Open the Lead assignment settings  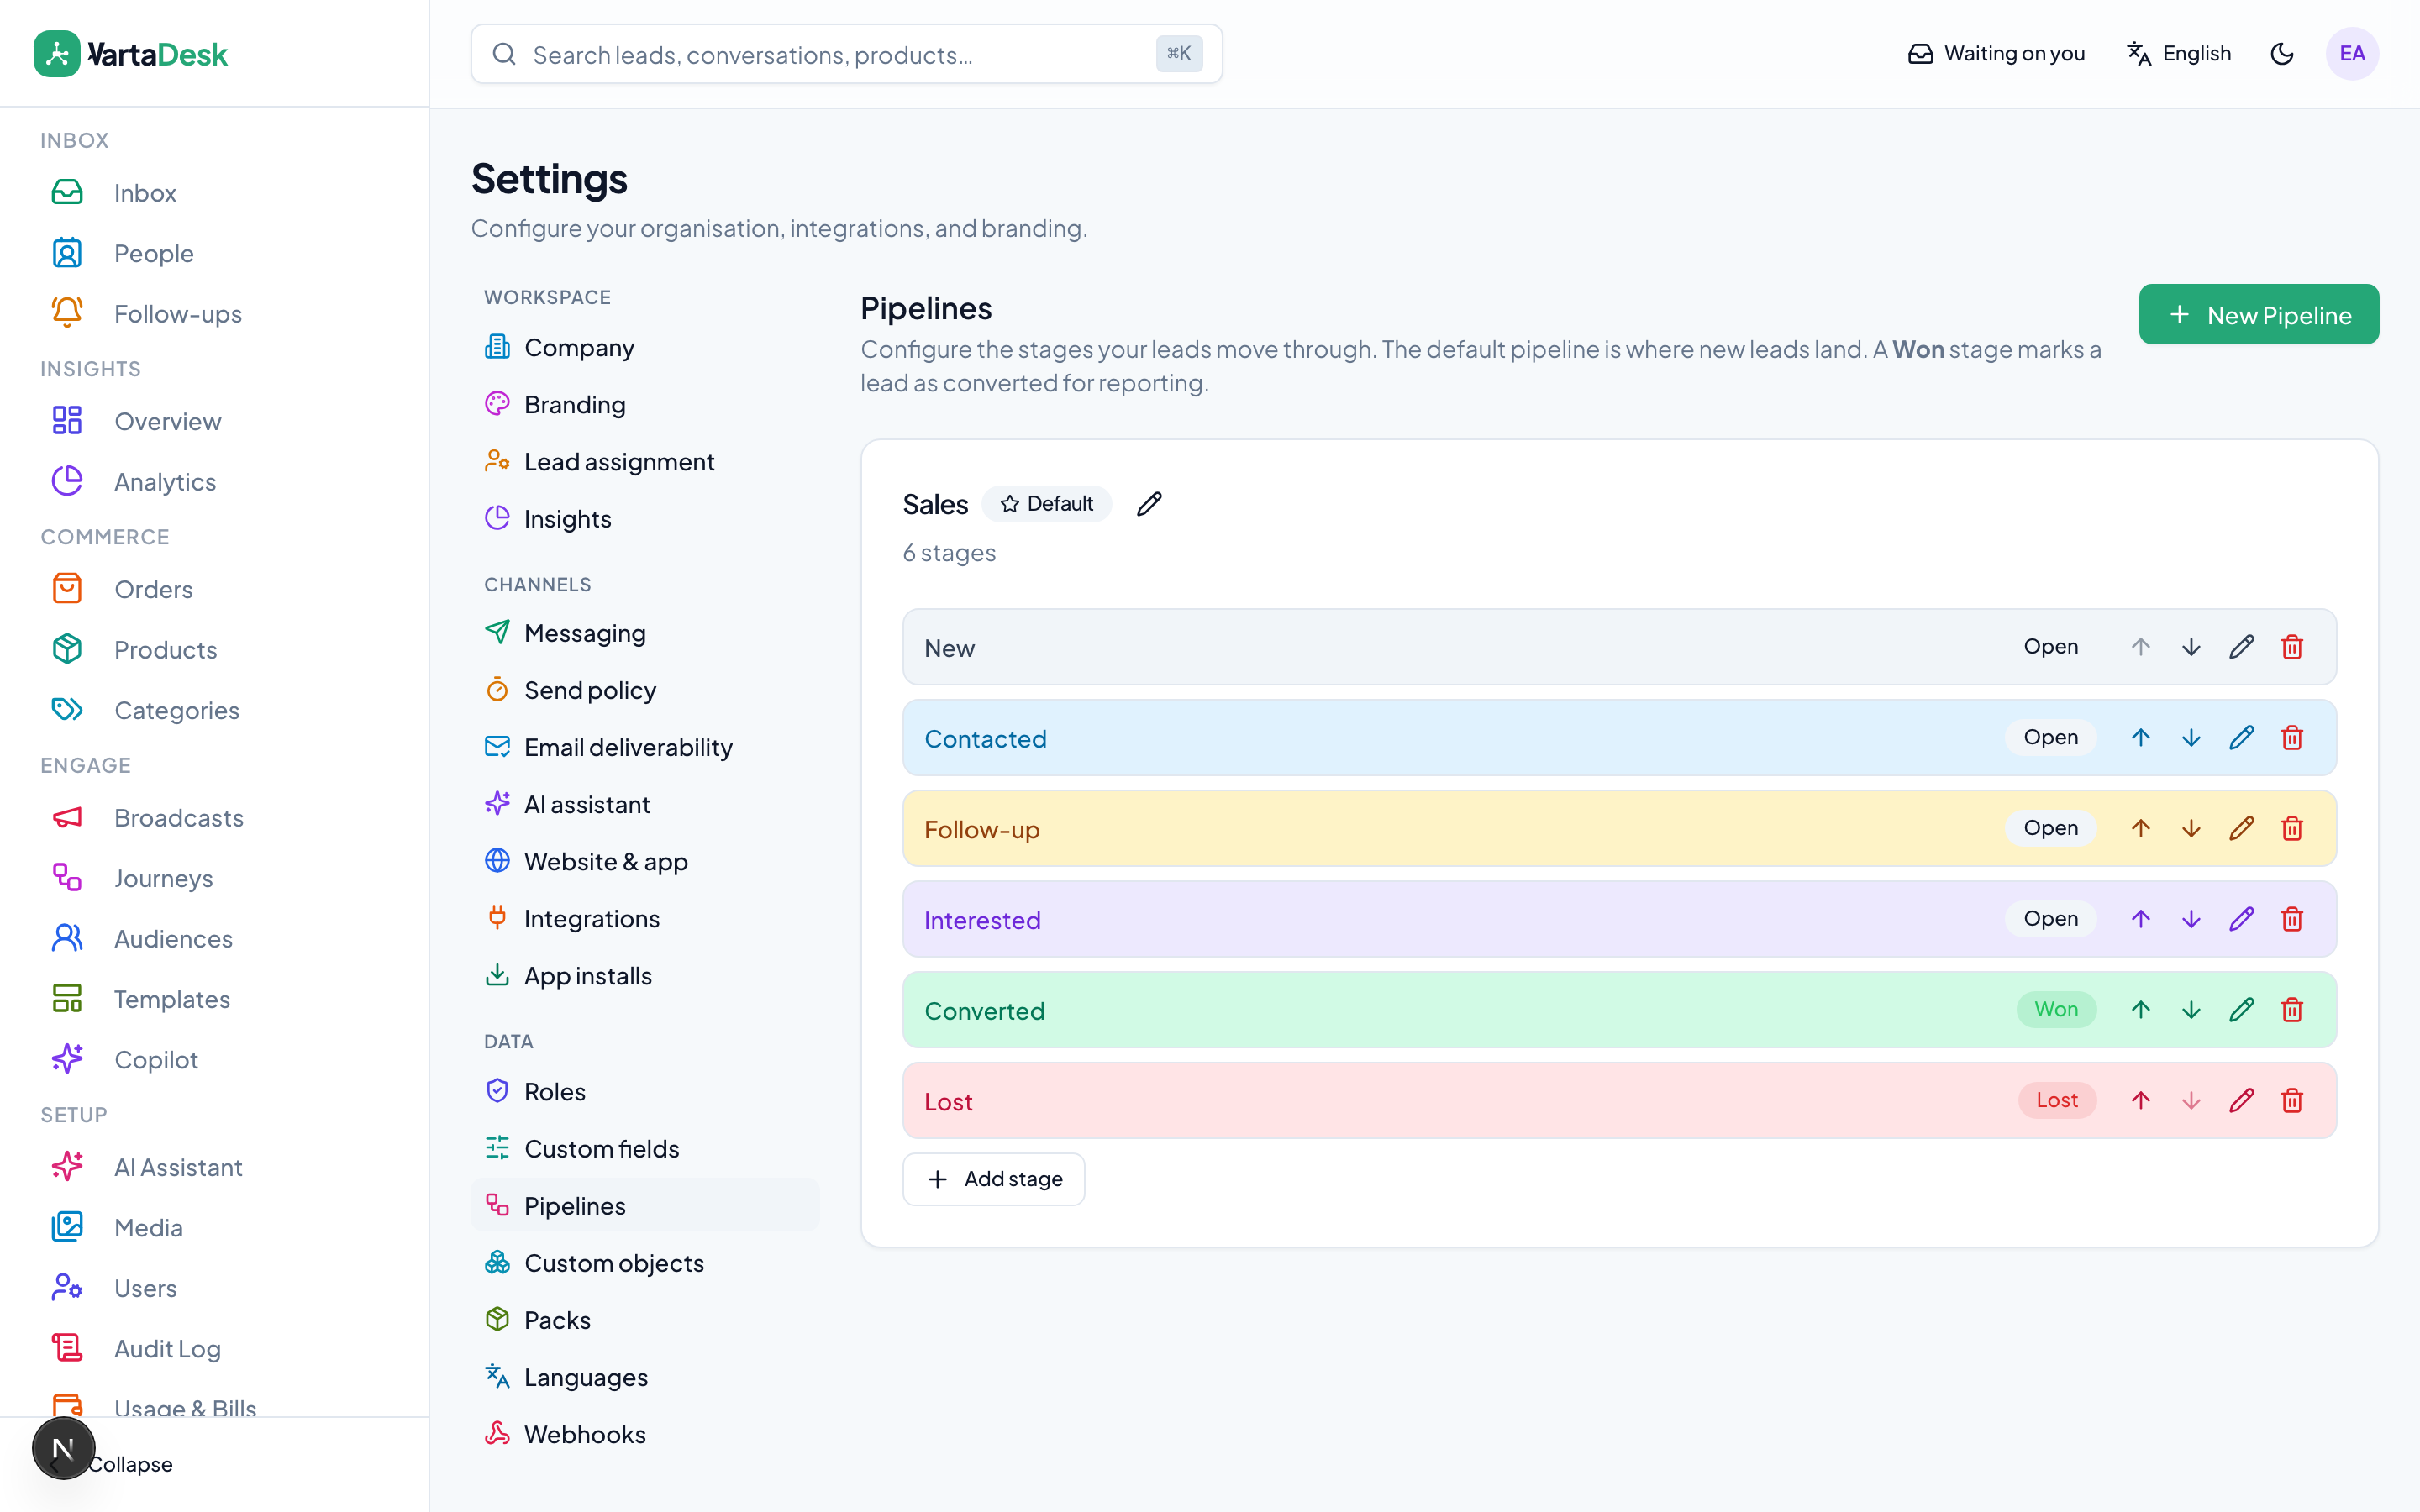pos(645,461)
